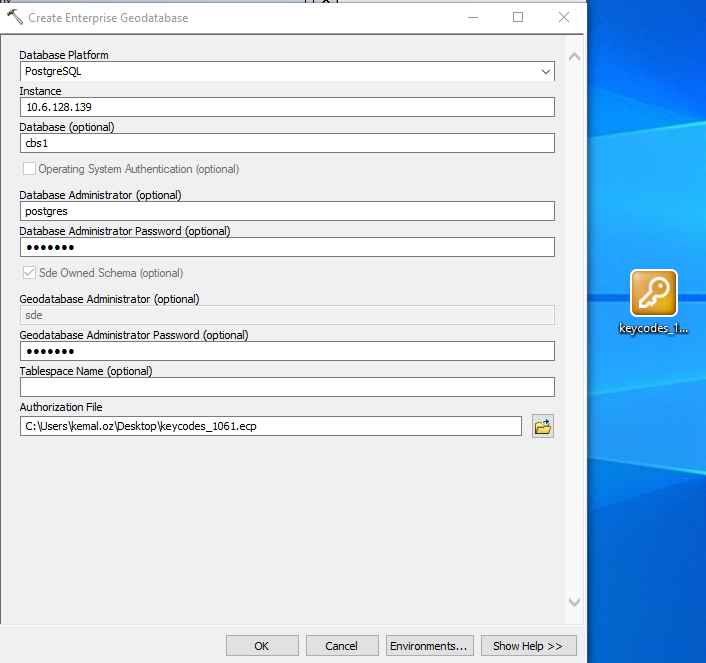
Task: Toggle Operating System Authentication checkbox
Action: 29,169
